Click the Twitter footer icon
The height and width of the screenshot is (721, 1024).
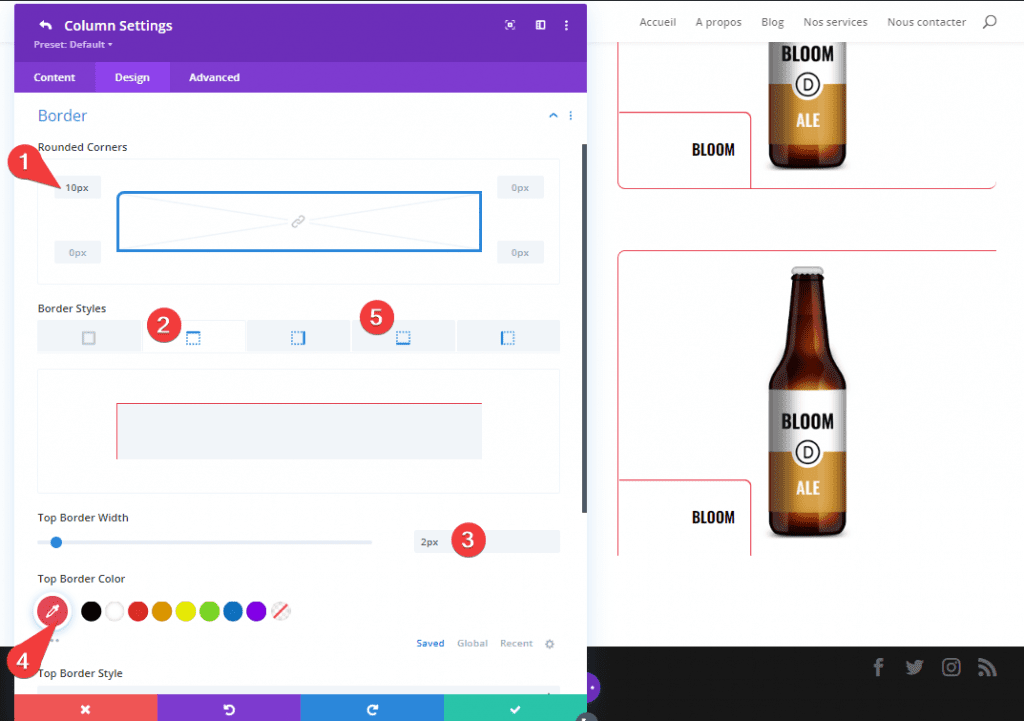pos(914,667)
